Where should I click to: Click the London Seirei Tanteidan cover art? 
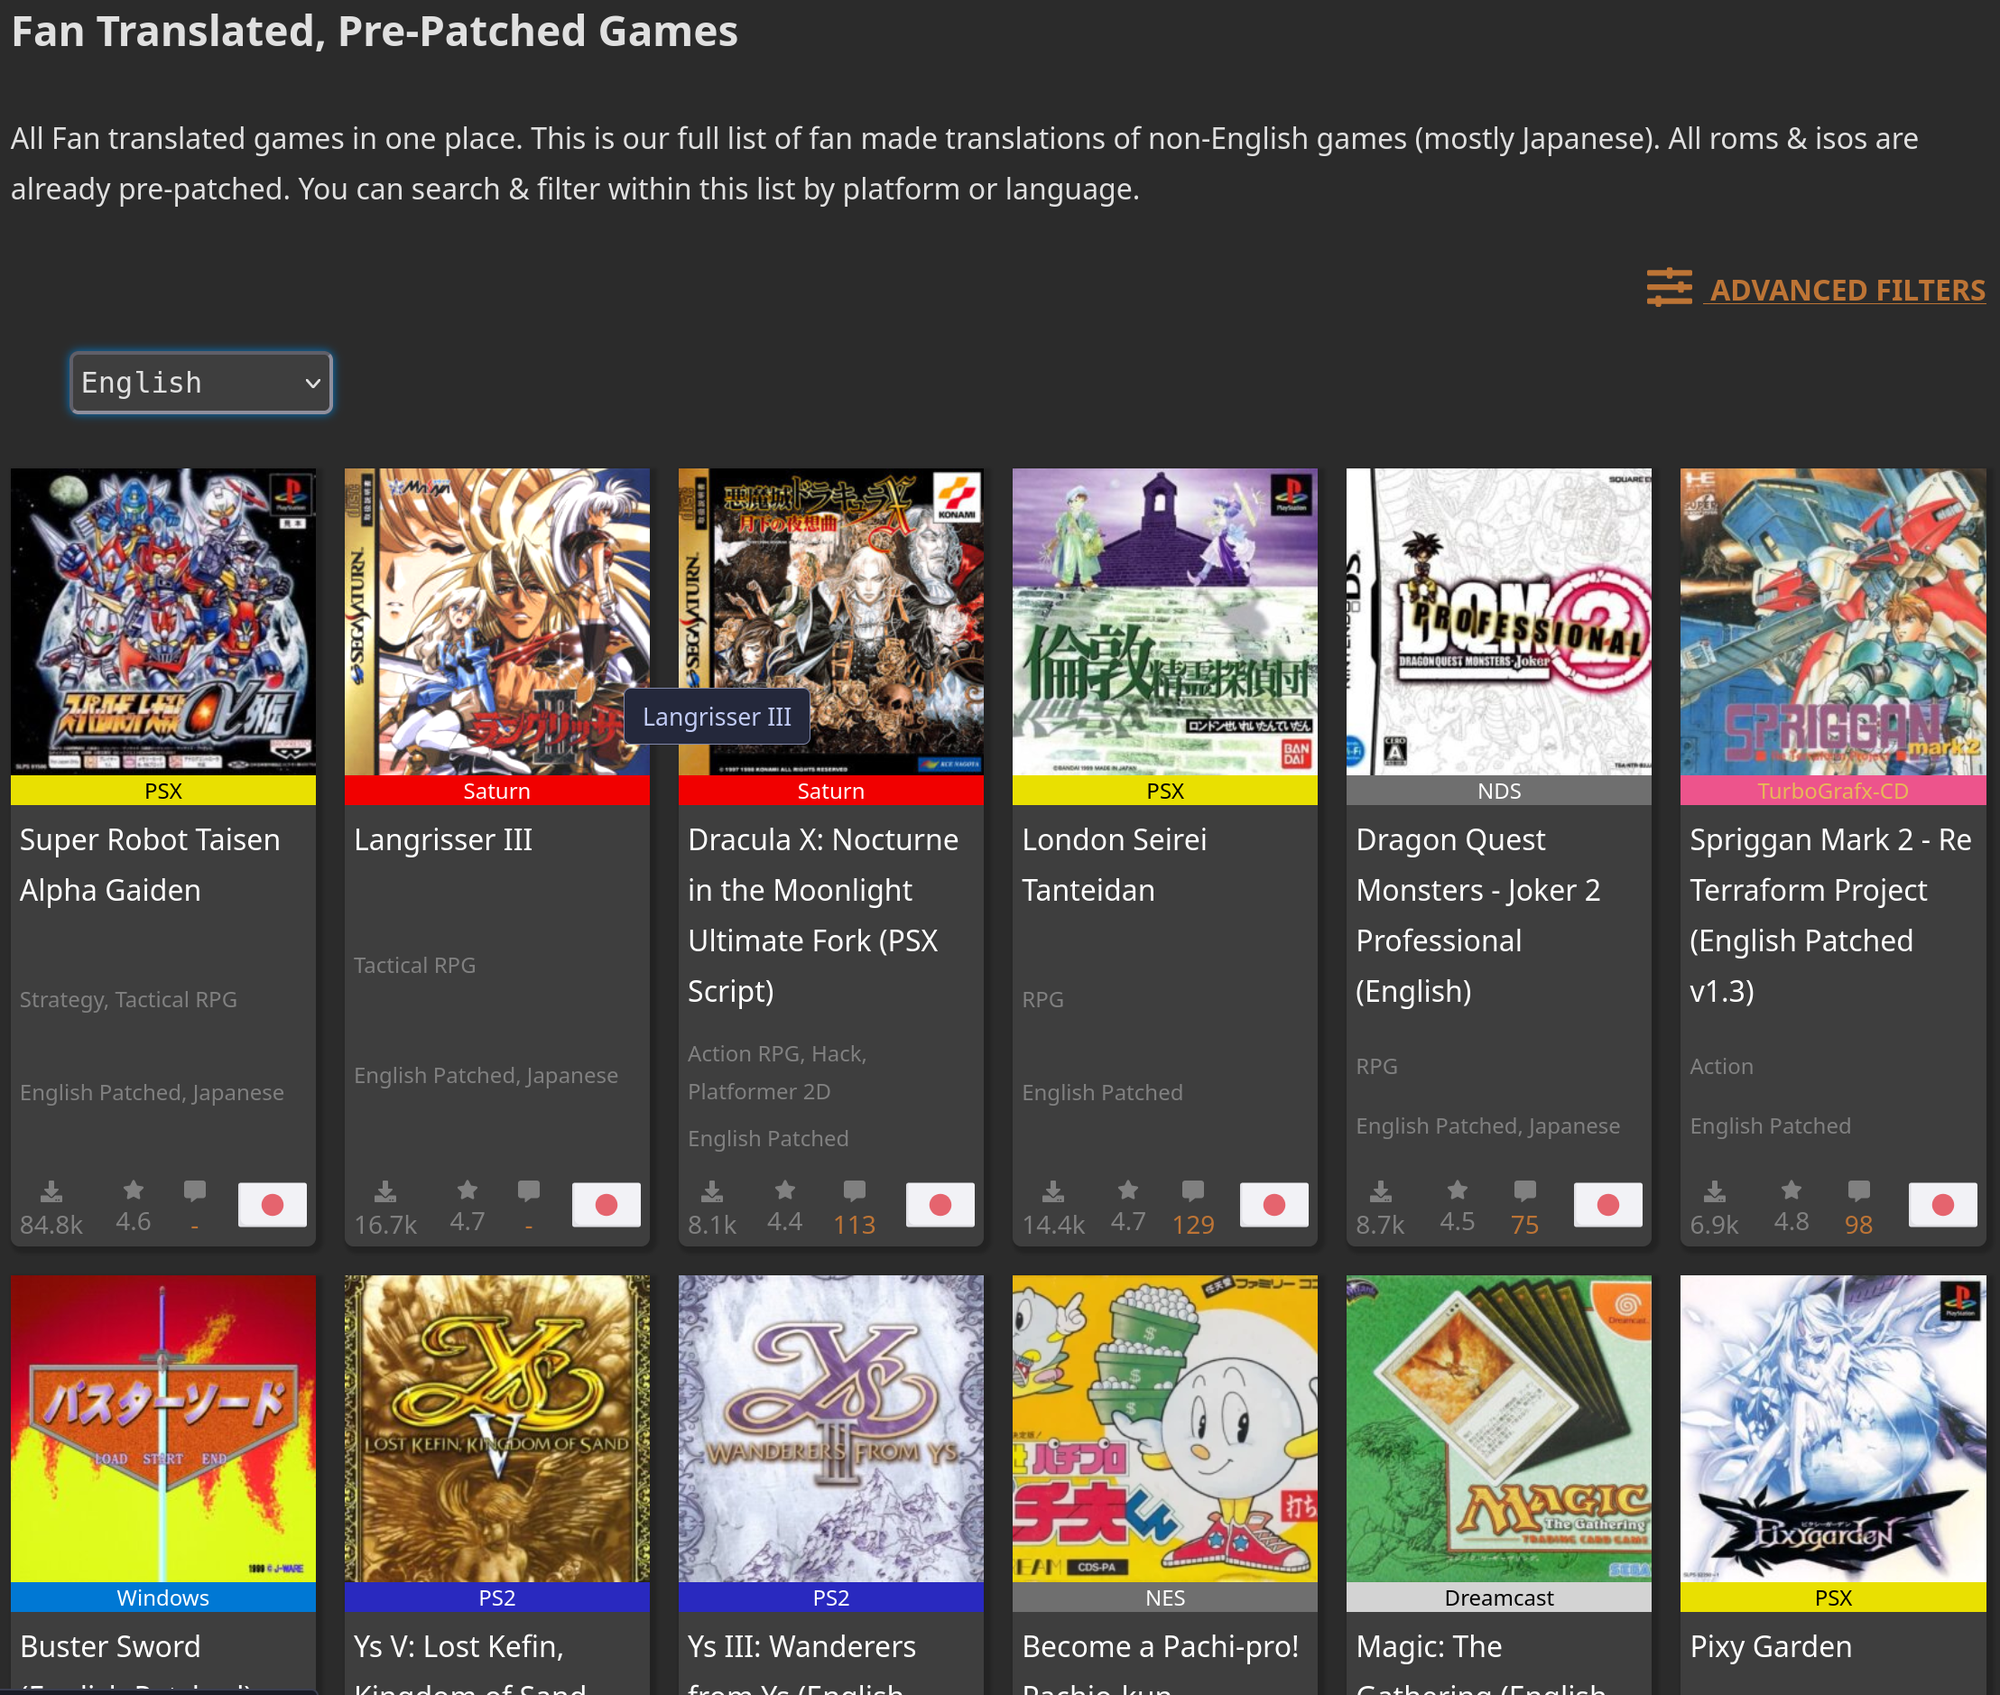1165,621
